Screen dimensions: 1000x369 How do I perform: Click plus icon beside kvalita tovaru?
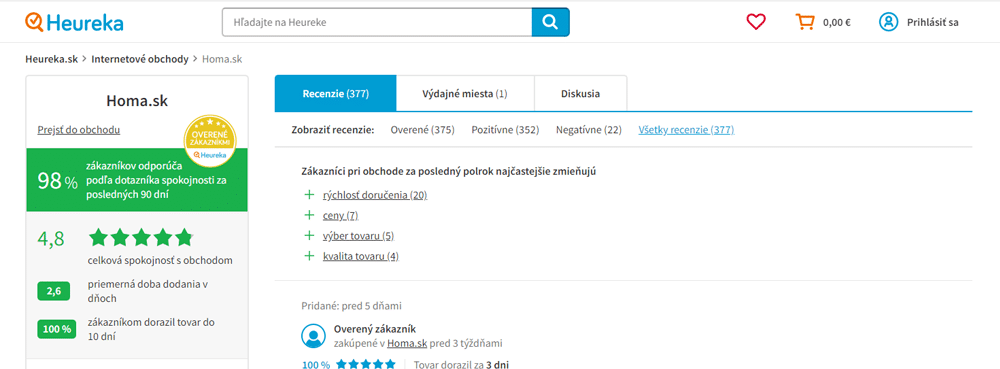[310, 256]
